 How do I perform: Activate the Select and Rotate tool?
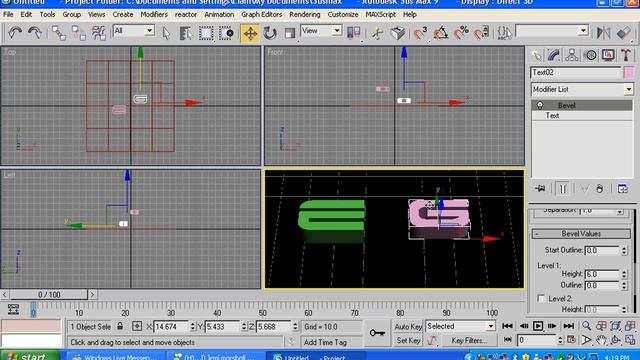[270, 33]
